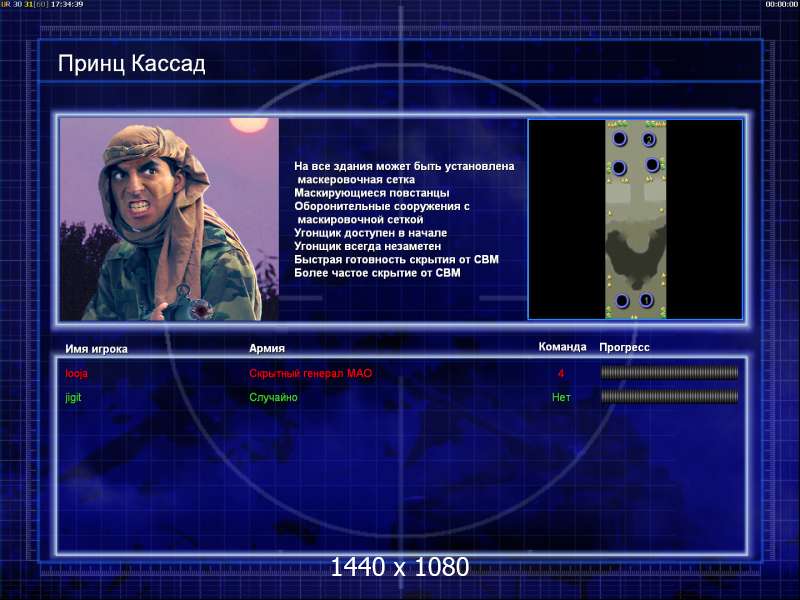This screenshot has width=800, height=600.
Task: Click the 'Принц Кассад' title
Action: point(132,64)
